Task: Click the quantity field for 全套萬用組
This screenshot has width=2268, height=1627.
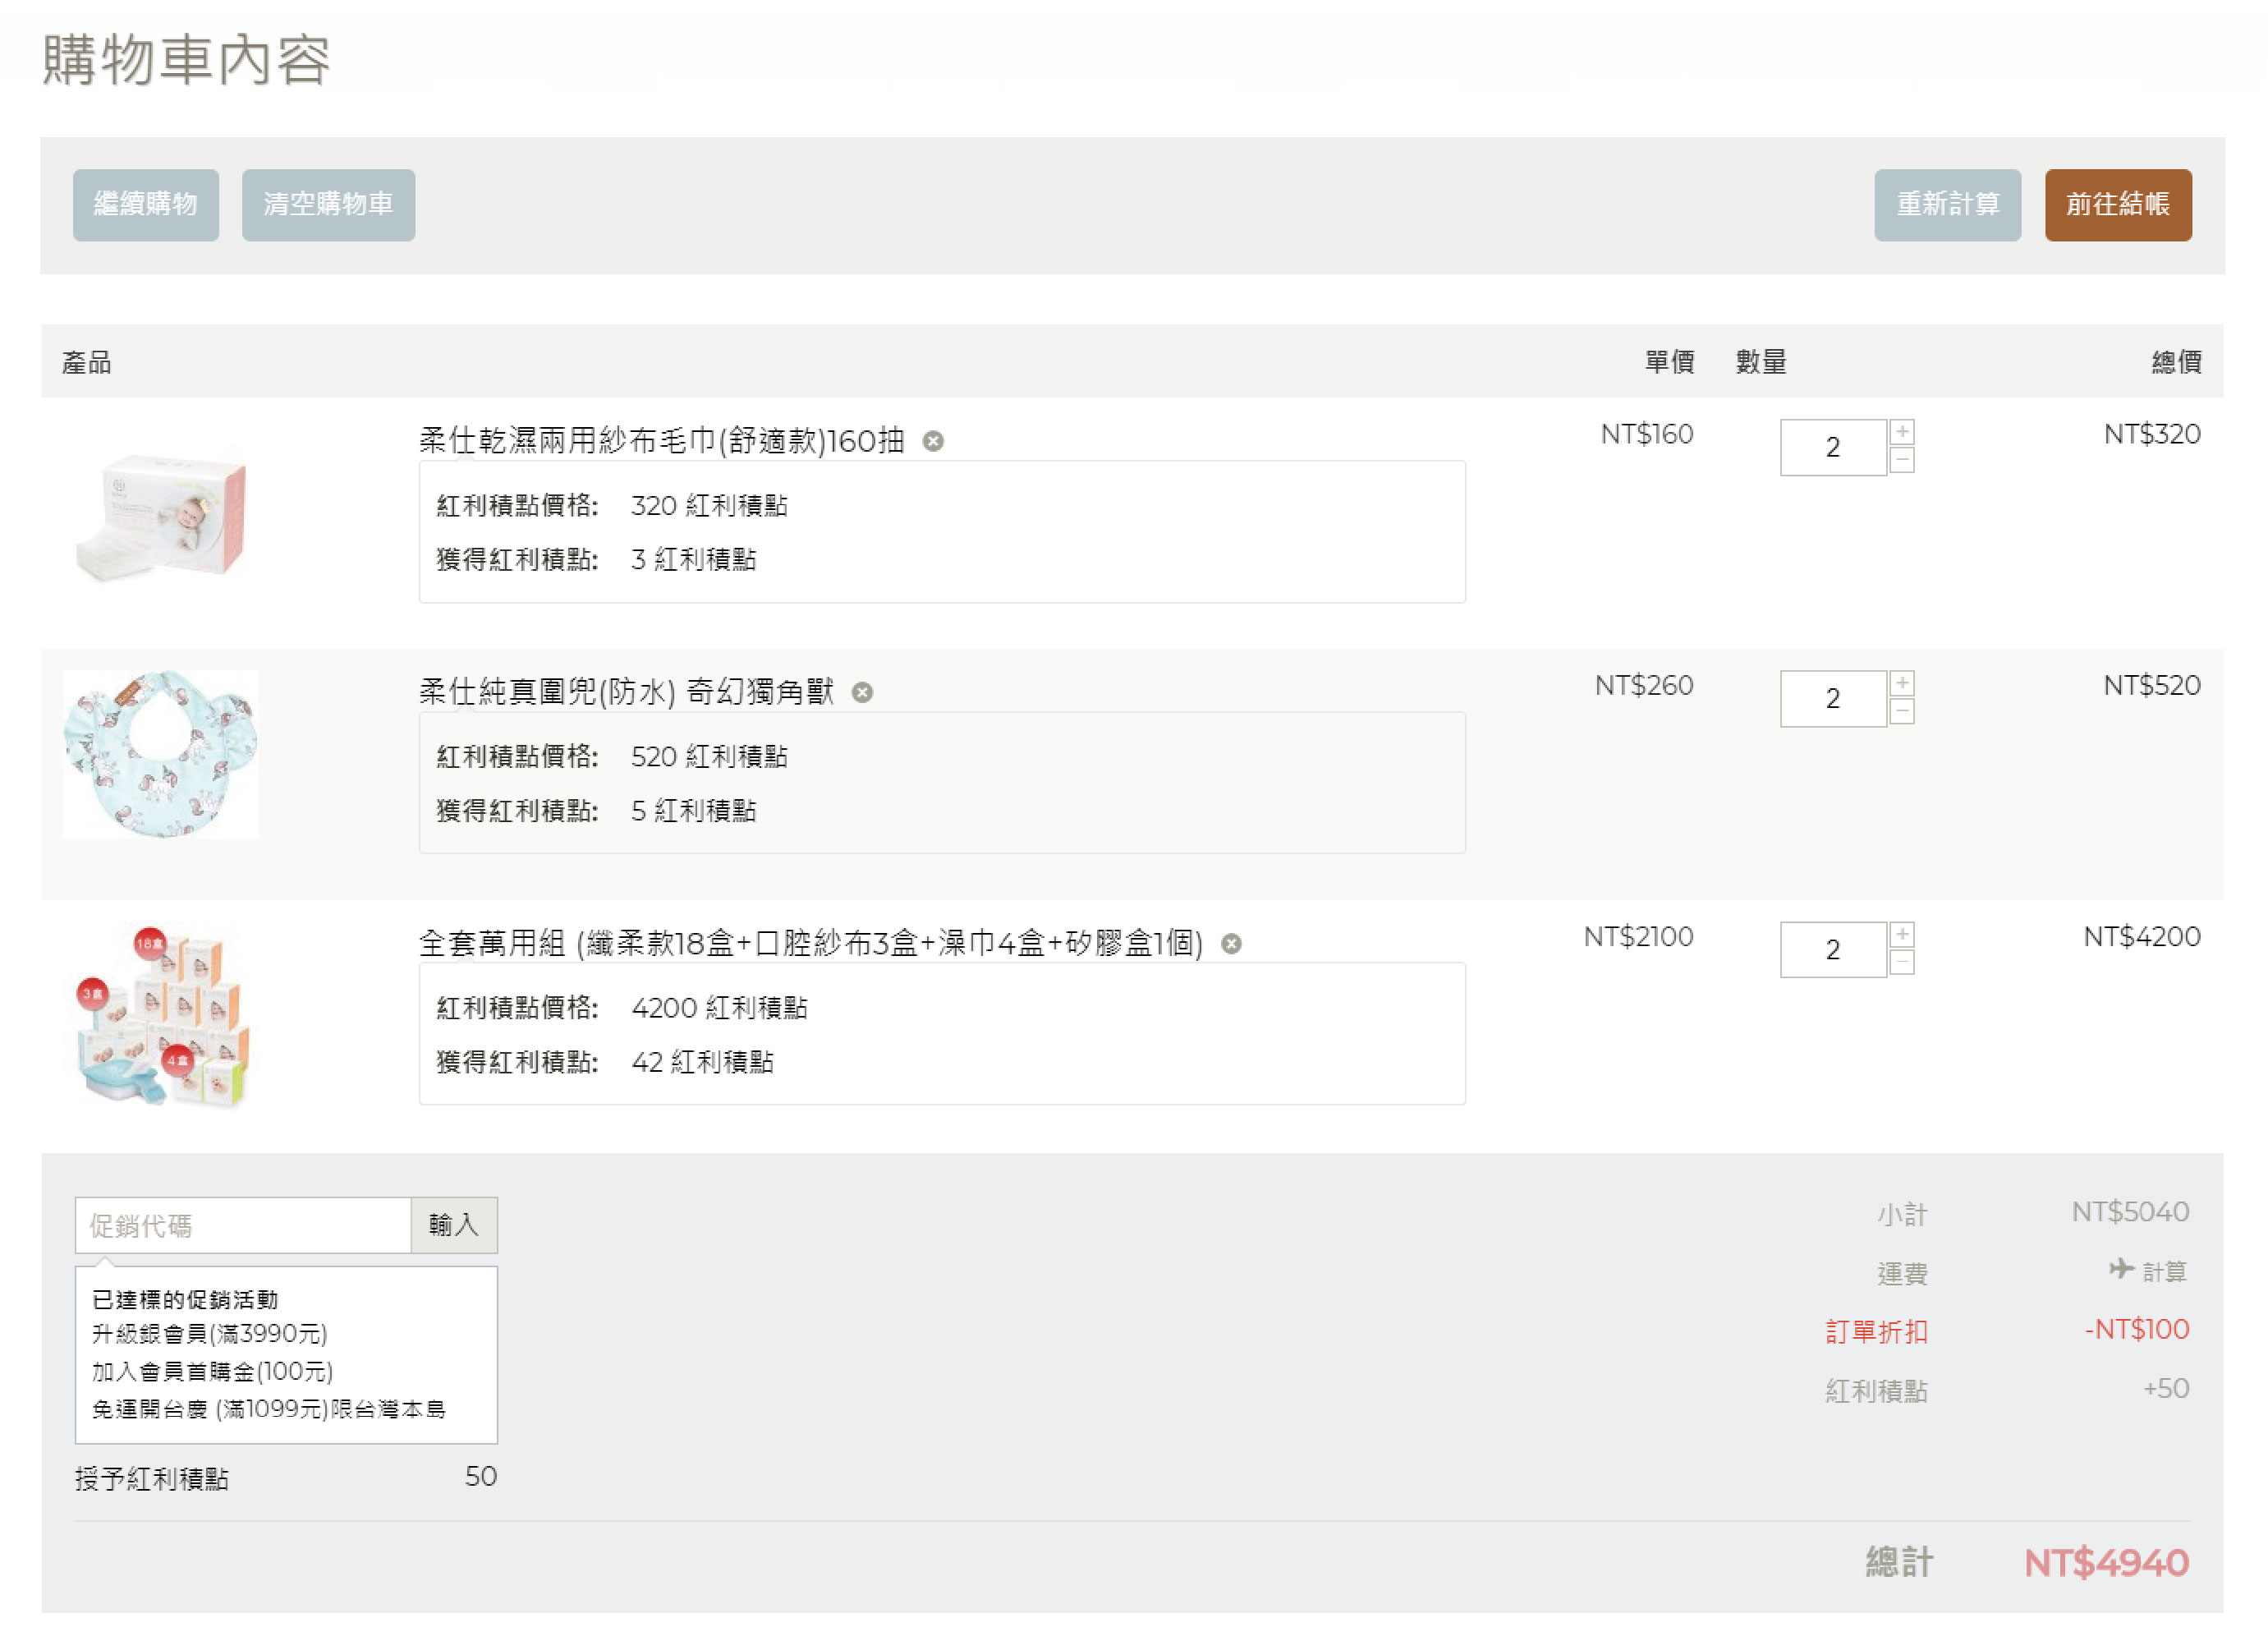Action: (1832, 949)
